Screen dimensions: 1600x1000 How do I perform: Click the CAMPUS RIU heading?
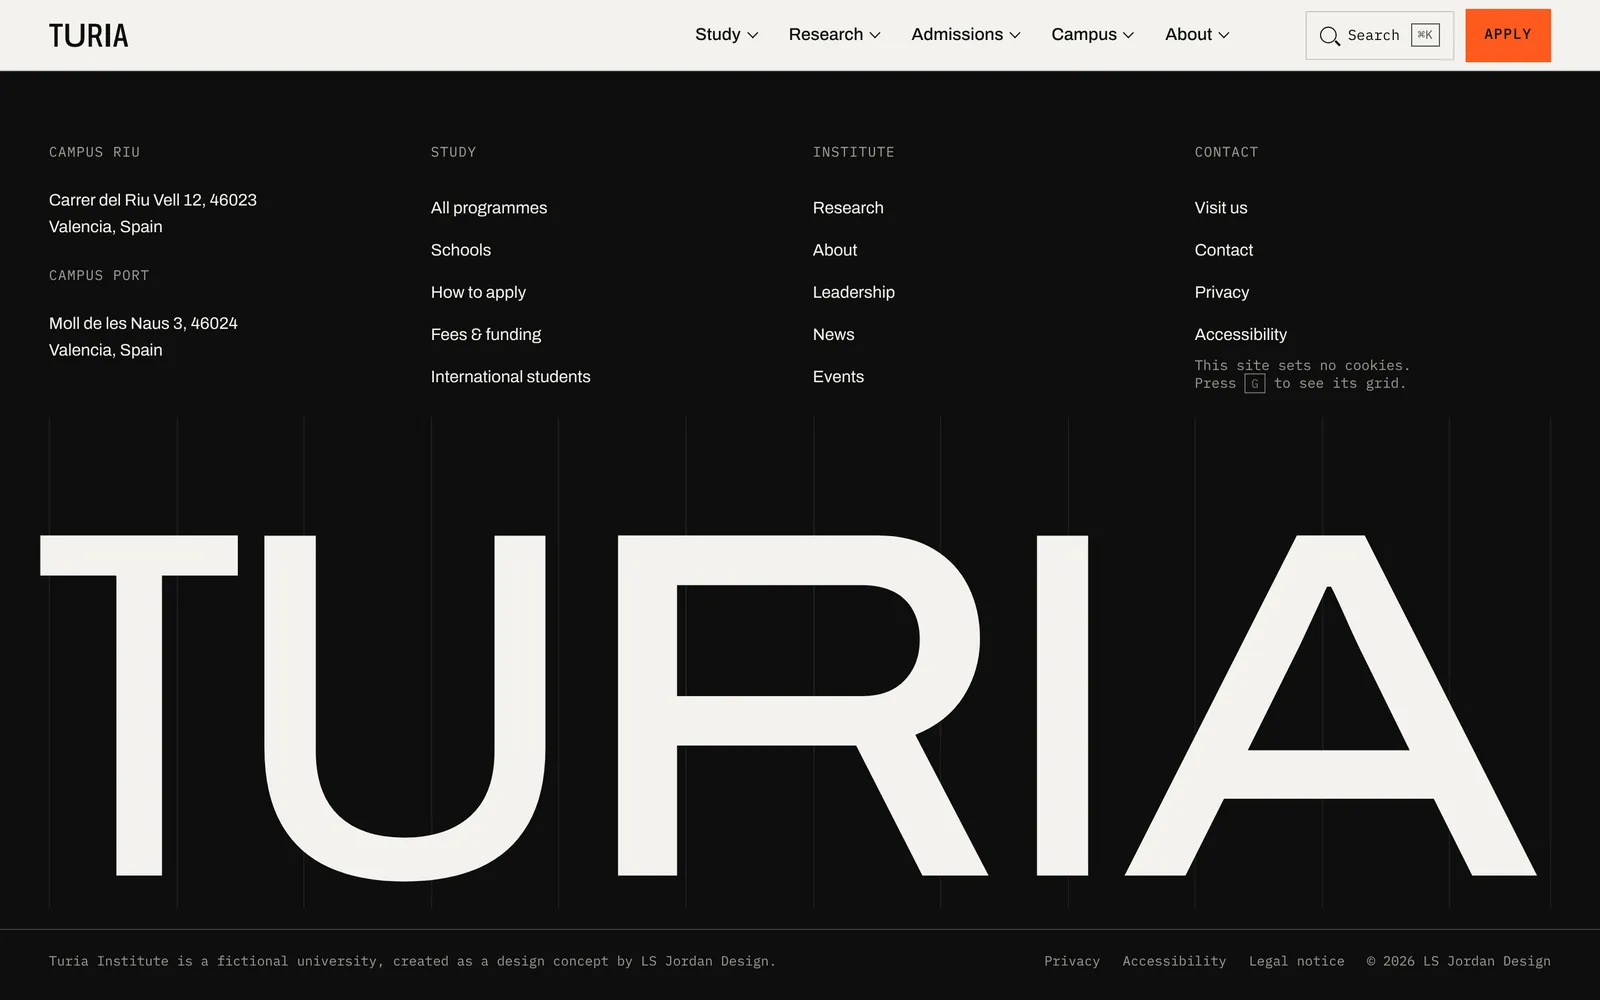95,152
